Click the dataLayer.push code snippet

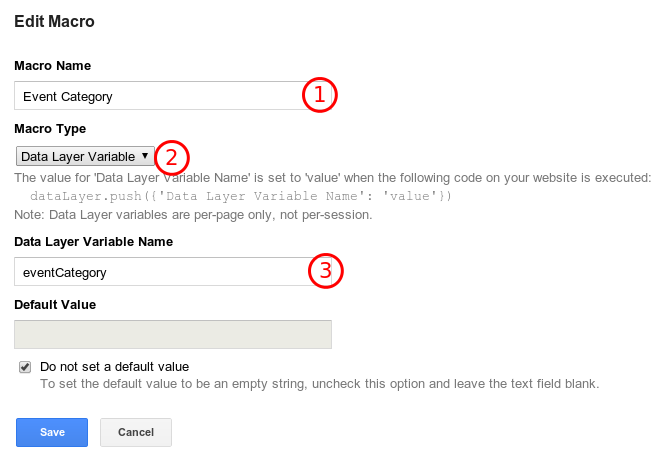(241, 196)
